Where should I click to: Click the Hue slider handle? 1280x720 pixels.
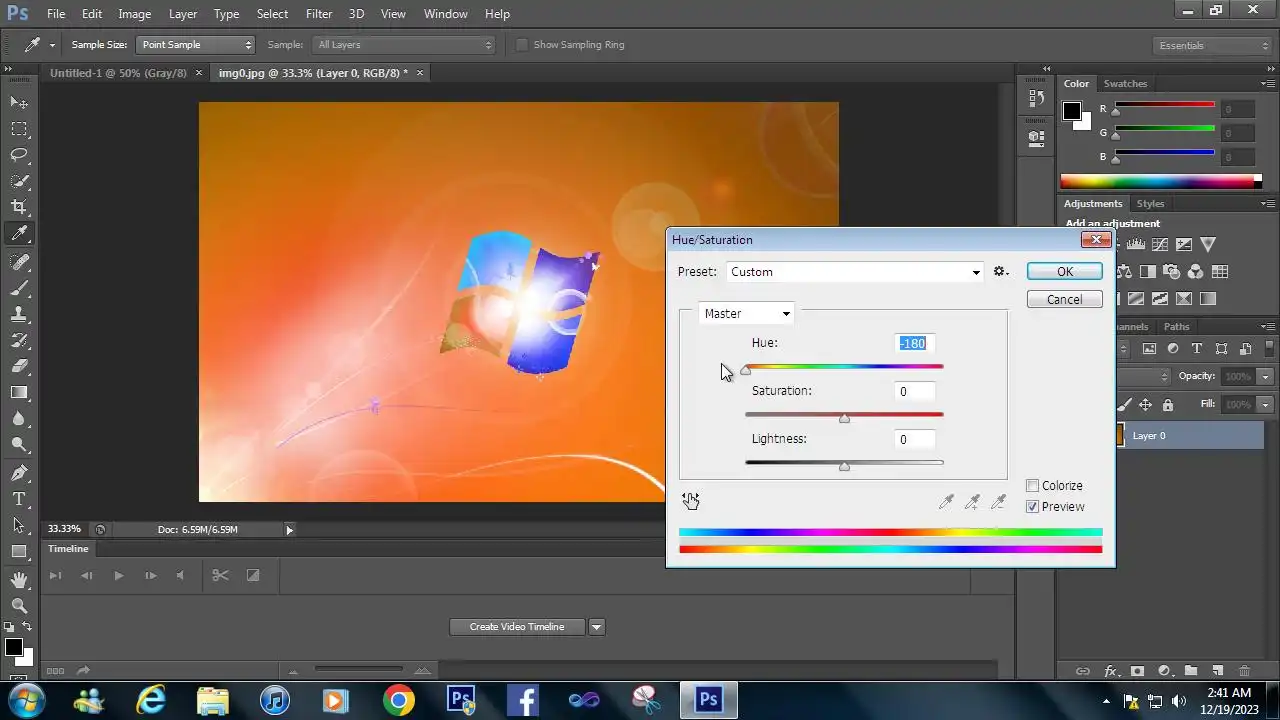point(745,371)
